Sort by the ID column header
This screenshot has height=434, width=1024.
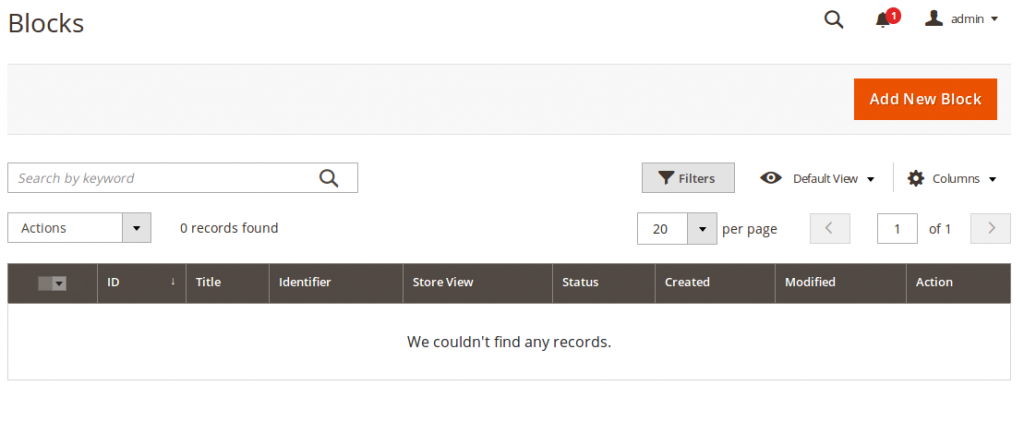[114, 282]
